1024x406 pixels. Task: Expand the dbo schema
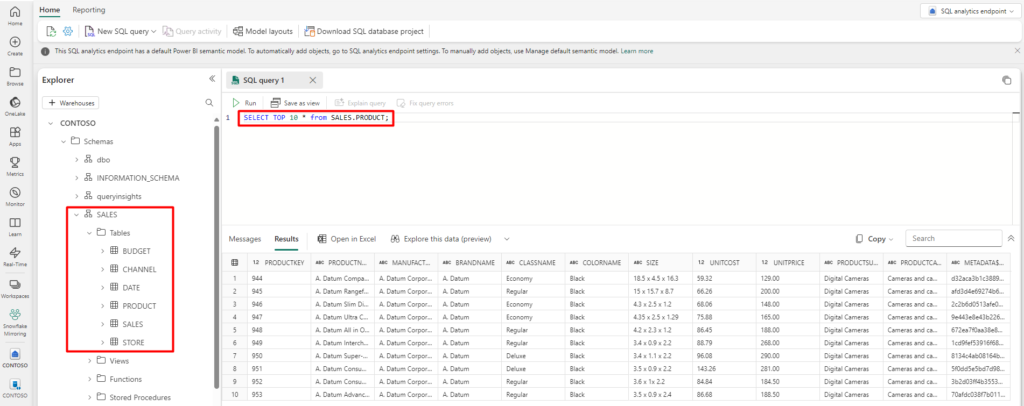point(76,159)
